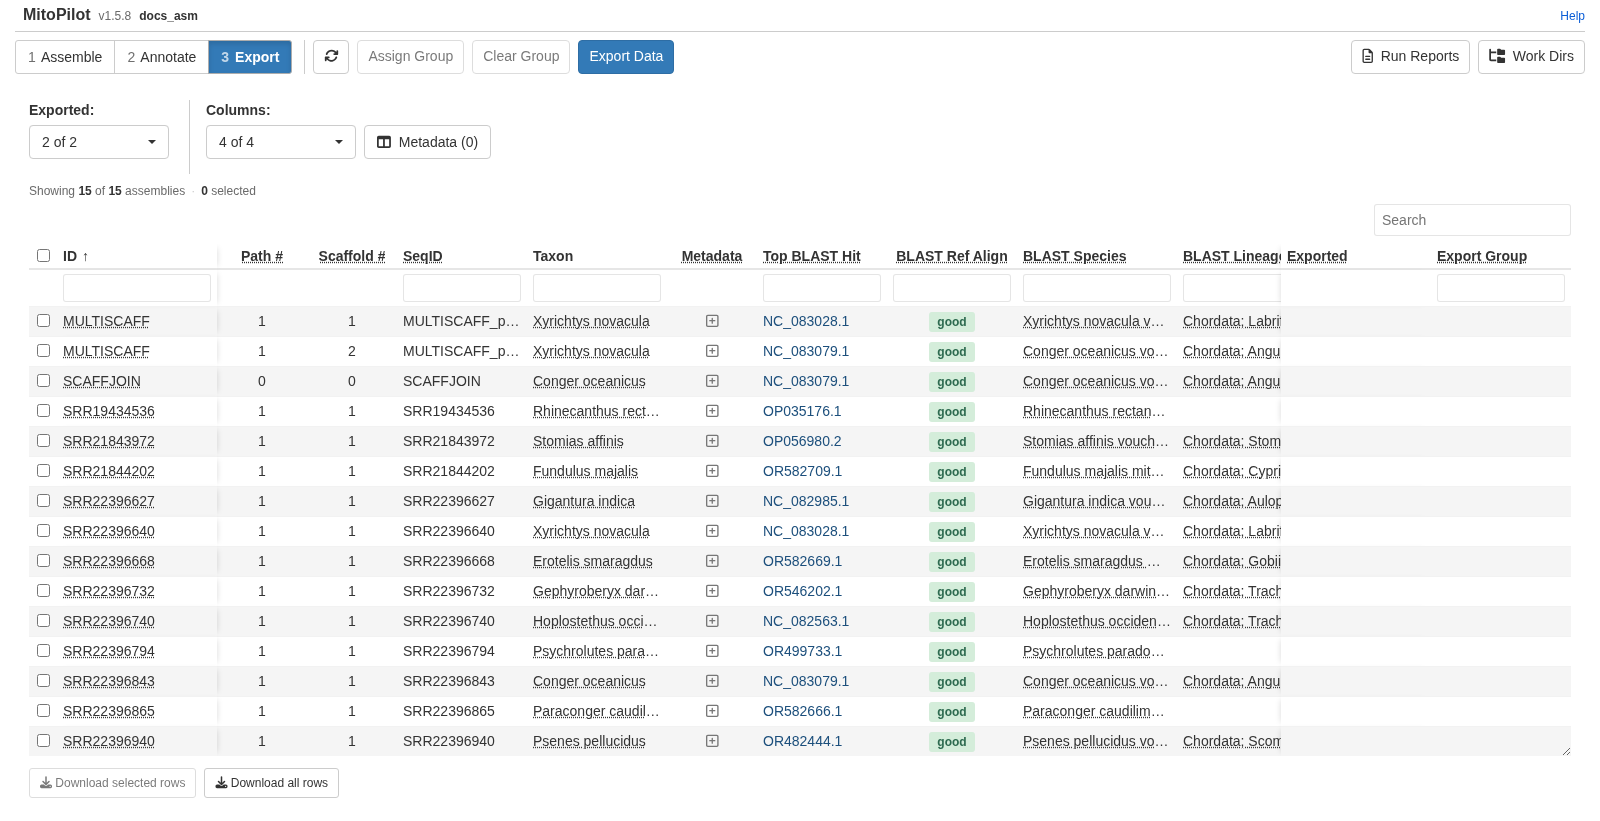The width and height of the screenshot is (1600, 821).
Task: Mark the SRR22396732 row checkbox
Action: coord(43,591)
